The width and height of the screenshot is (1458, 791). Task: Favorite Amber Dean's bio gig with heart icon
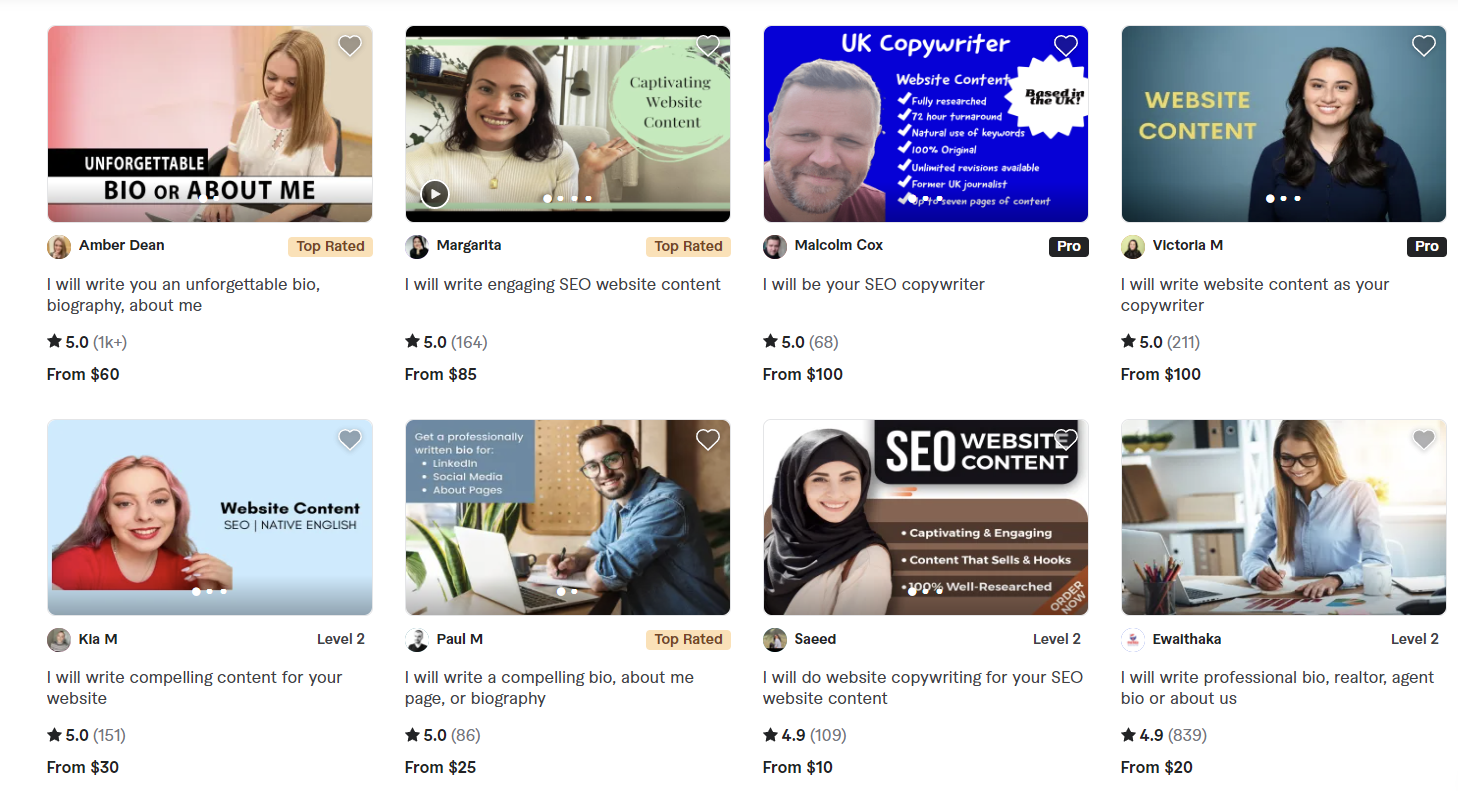(349, 46)
